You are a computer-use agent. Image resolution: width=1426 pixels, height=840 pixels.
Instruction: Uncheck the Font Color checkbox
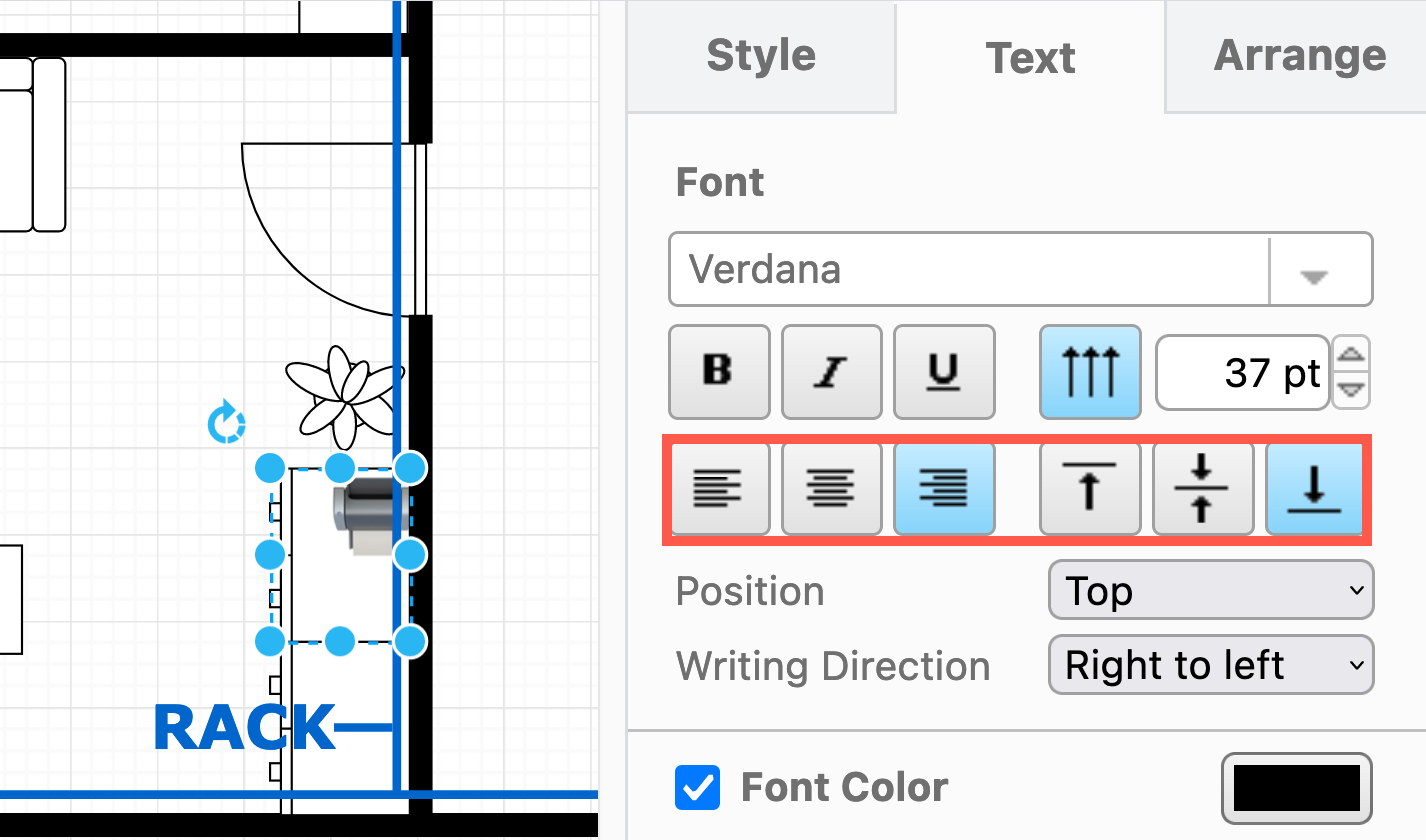[x=697, y=787]
